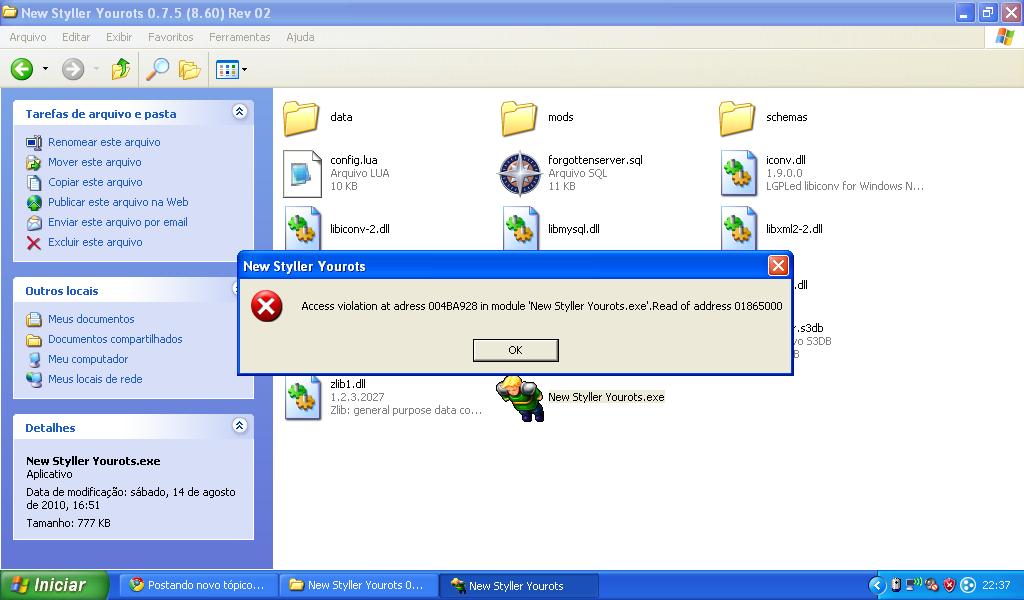Click Enviar este arquivo por email
This screenshot has height=600, width=1024.
coord(118,222)
